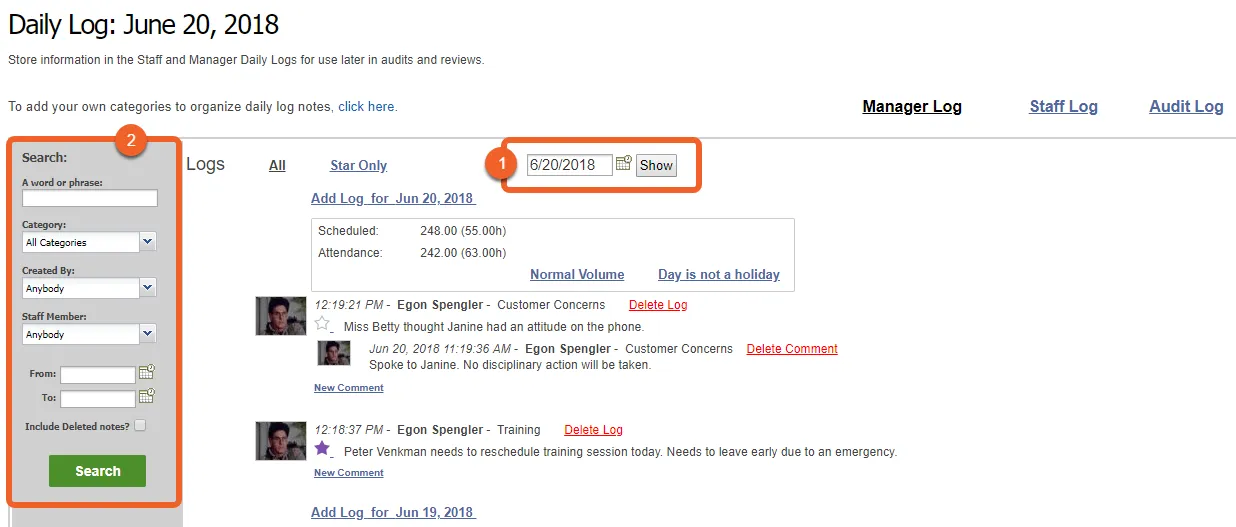
Task: Click the 6/20/2018 date input field
Action: click(x=569, y=165)
